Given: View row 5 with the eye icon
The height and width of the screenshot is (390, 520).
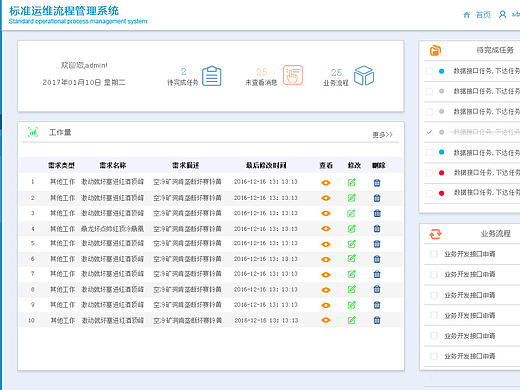Looking at the screenshot, I should [326, 244].
